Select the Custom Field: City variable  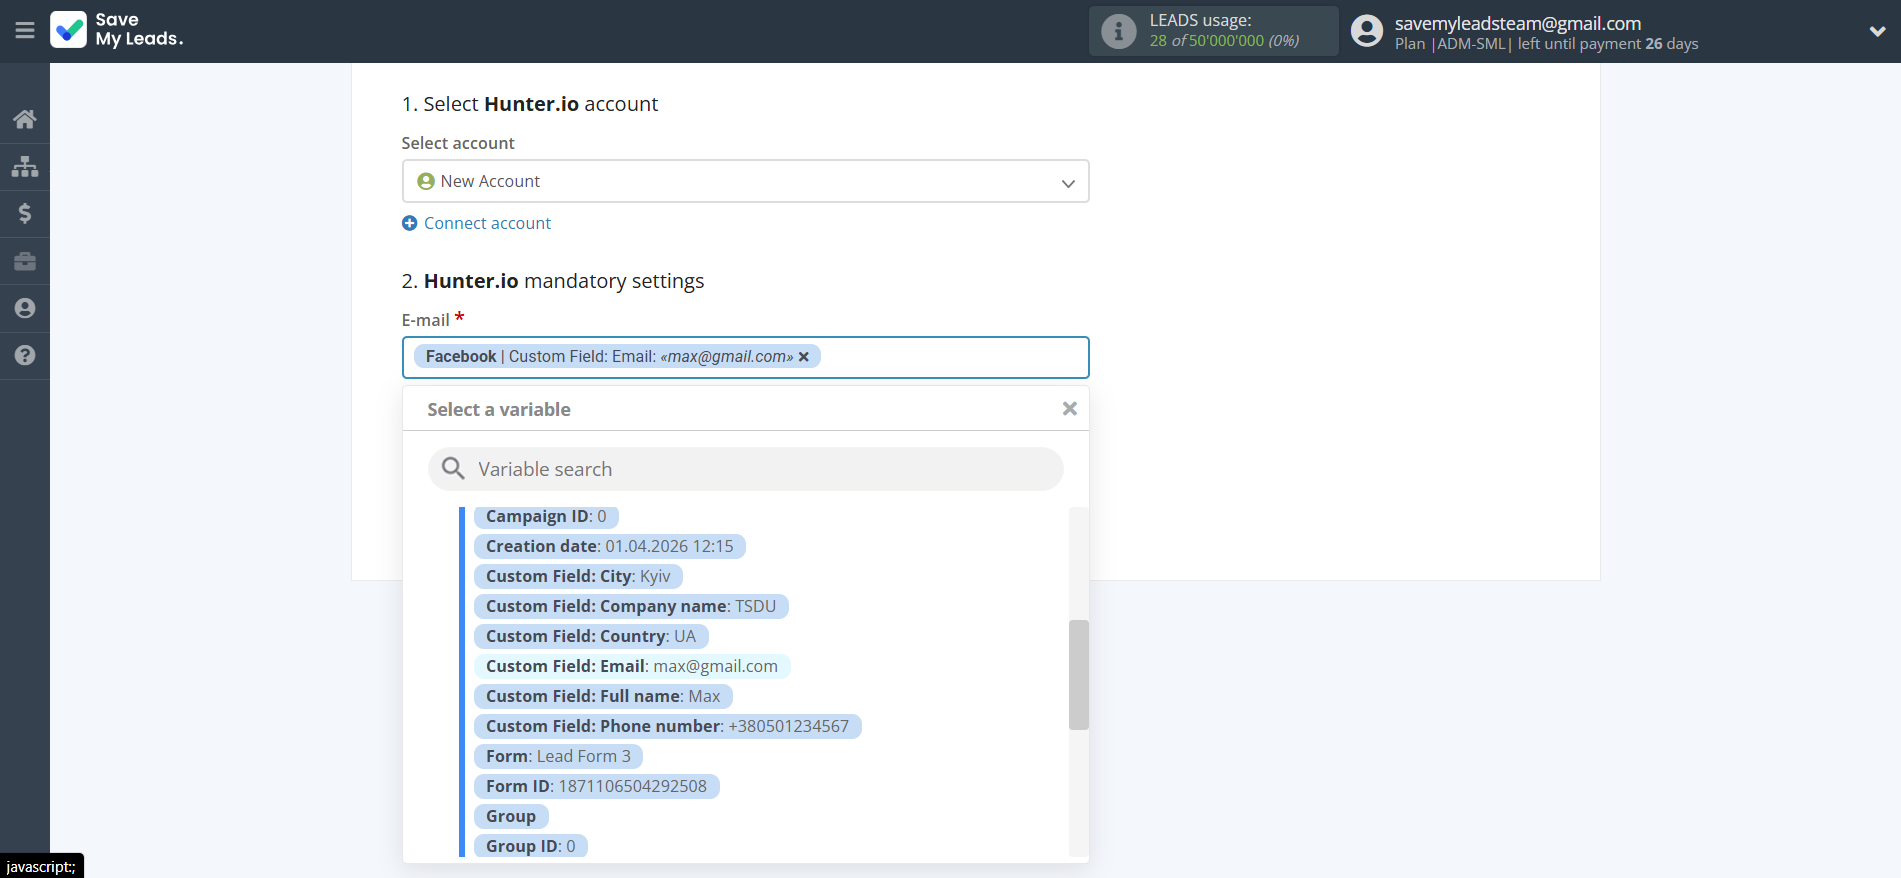click(x=578, y=577)
